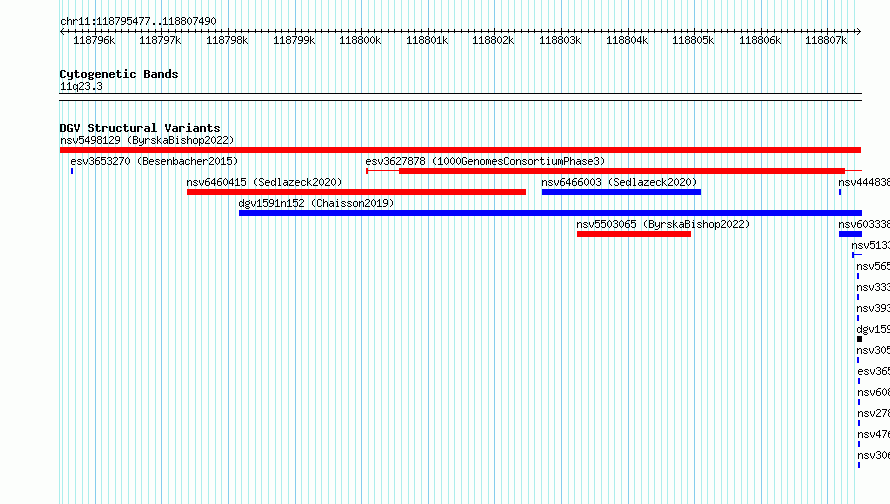Click the 118806k ruler position

point(759,40)
